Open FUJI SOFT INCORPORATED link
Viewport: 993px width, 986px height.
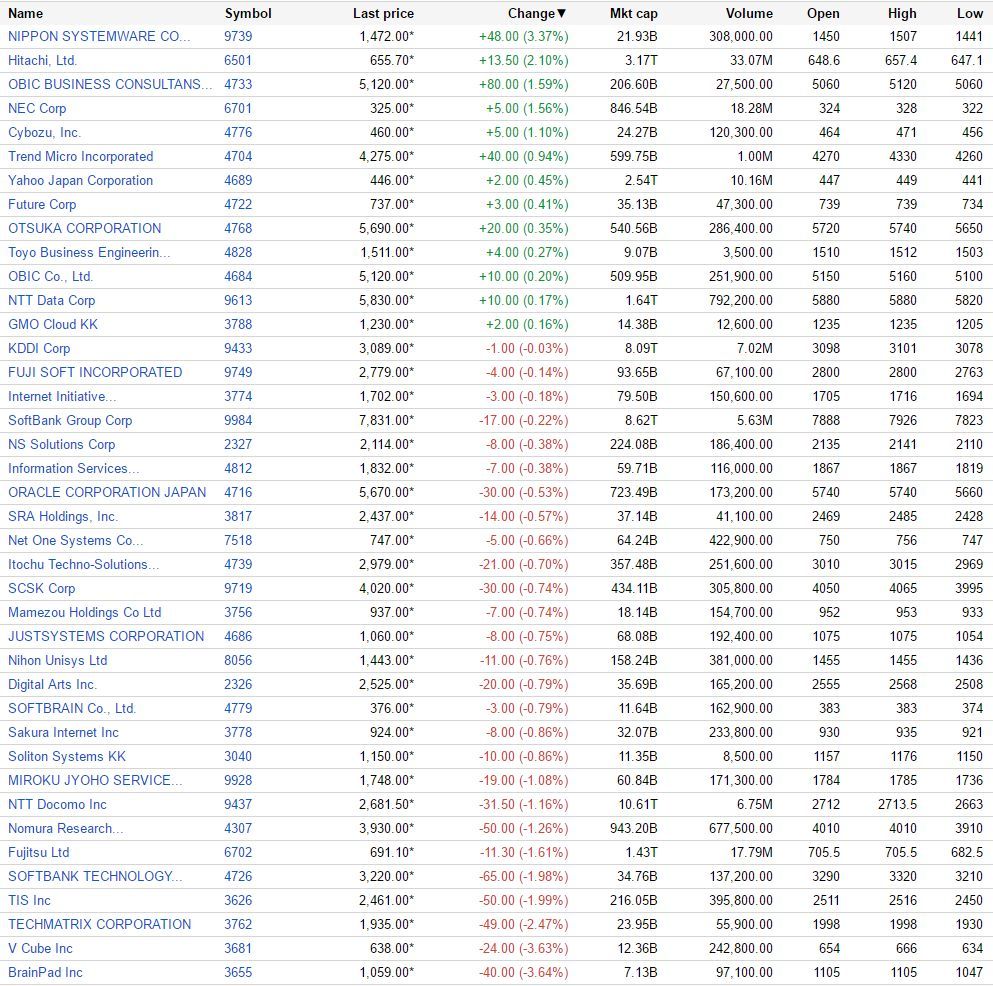95,372
